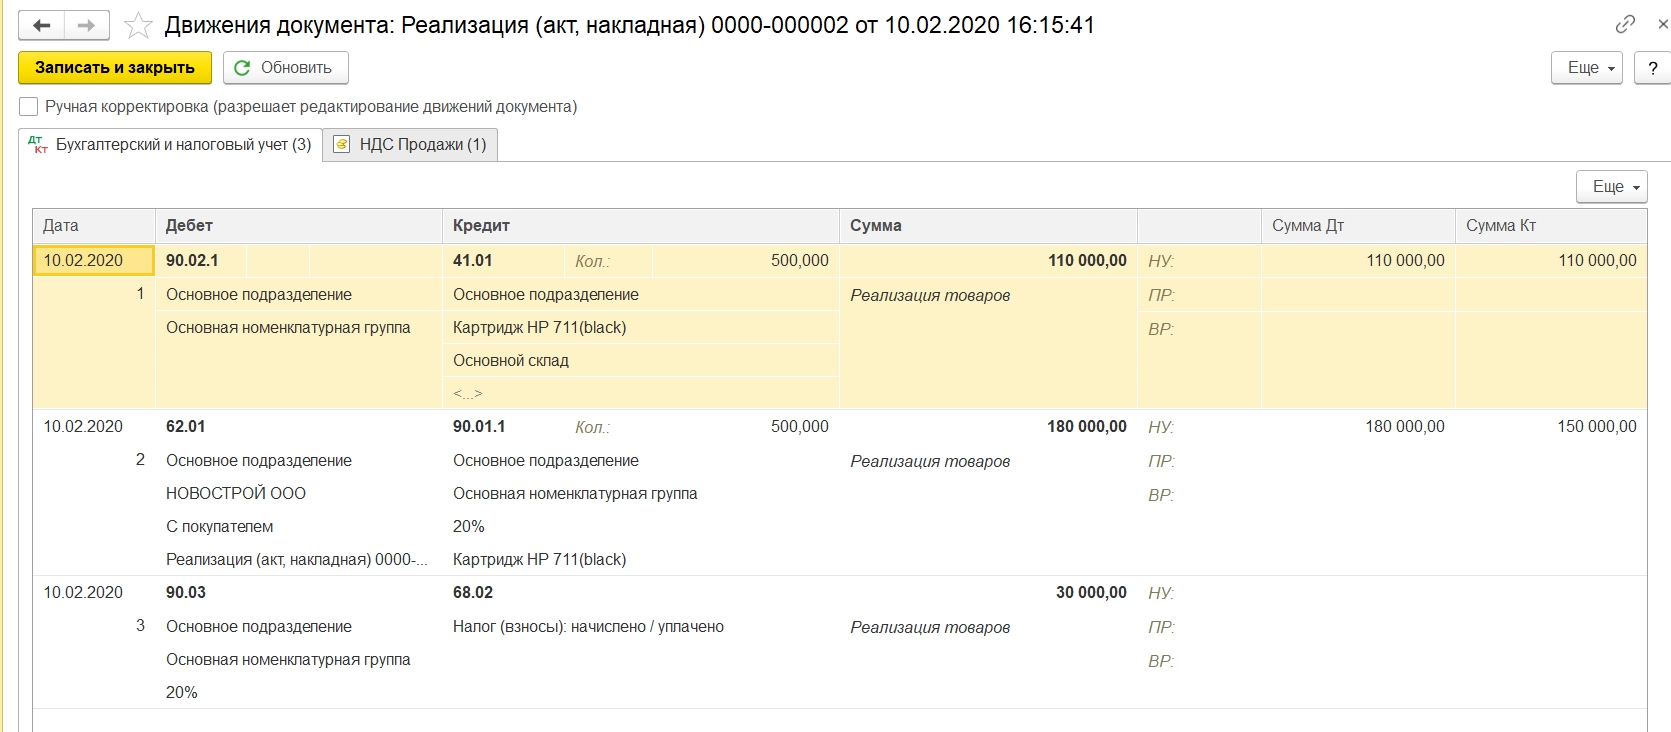Click the back navigation arrow
The width and height of the screenshot is (1671, 732).
tap(41, 26)
